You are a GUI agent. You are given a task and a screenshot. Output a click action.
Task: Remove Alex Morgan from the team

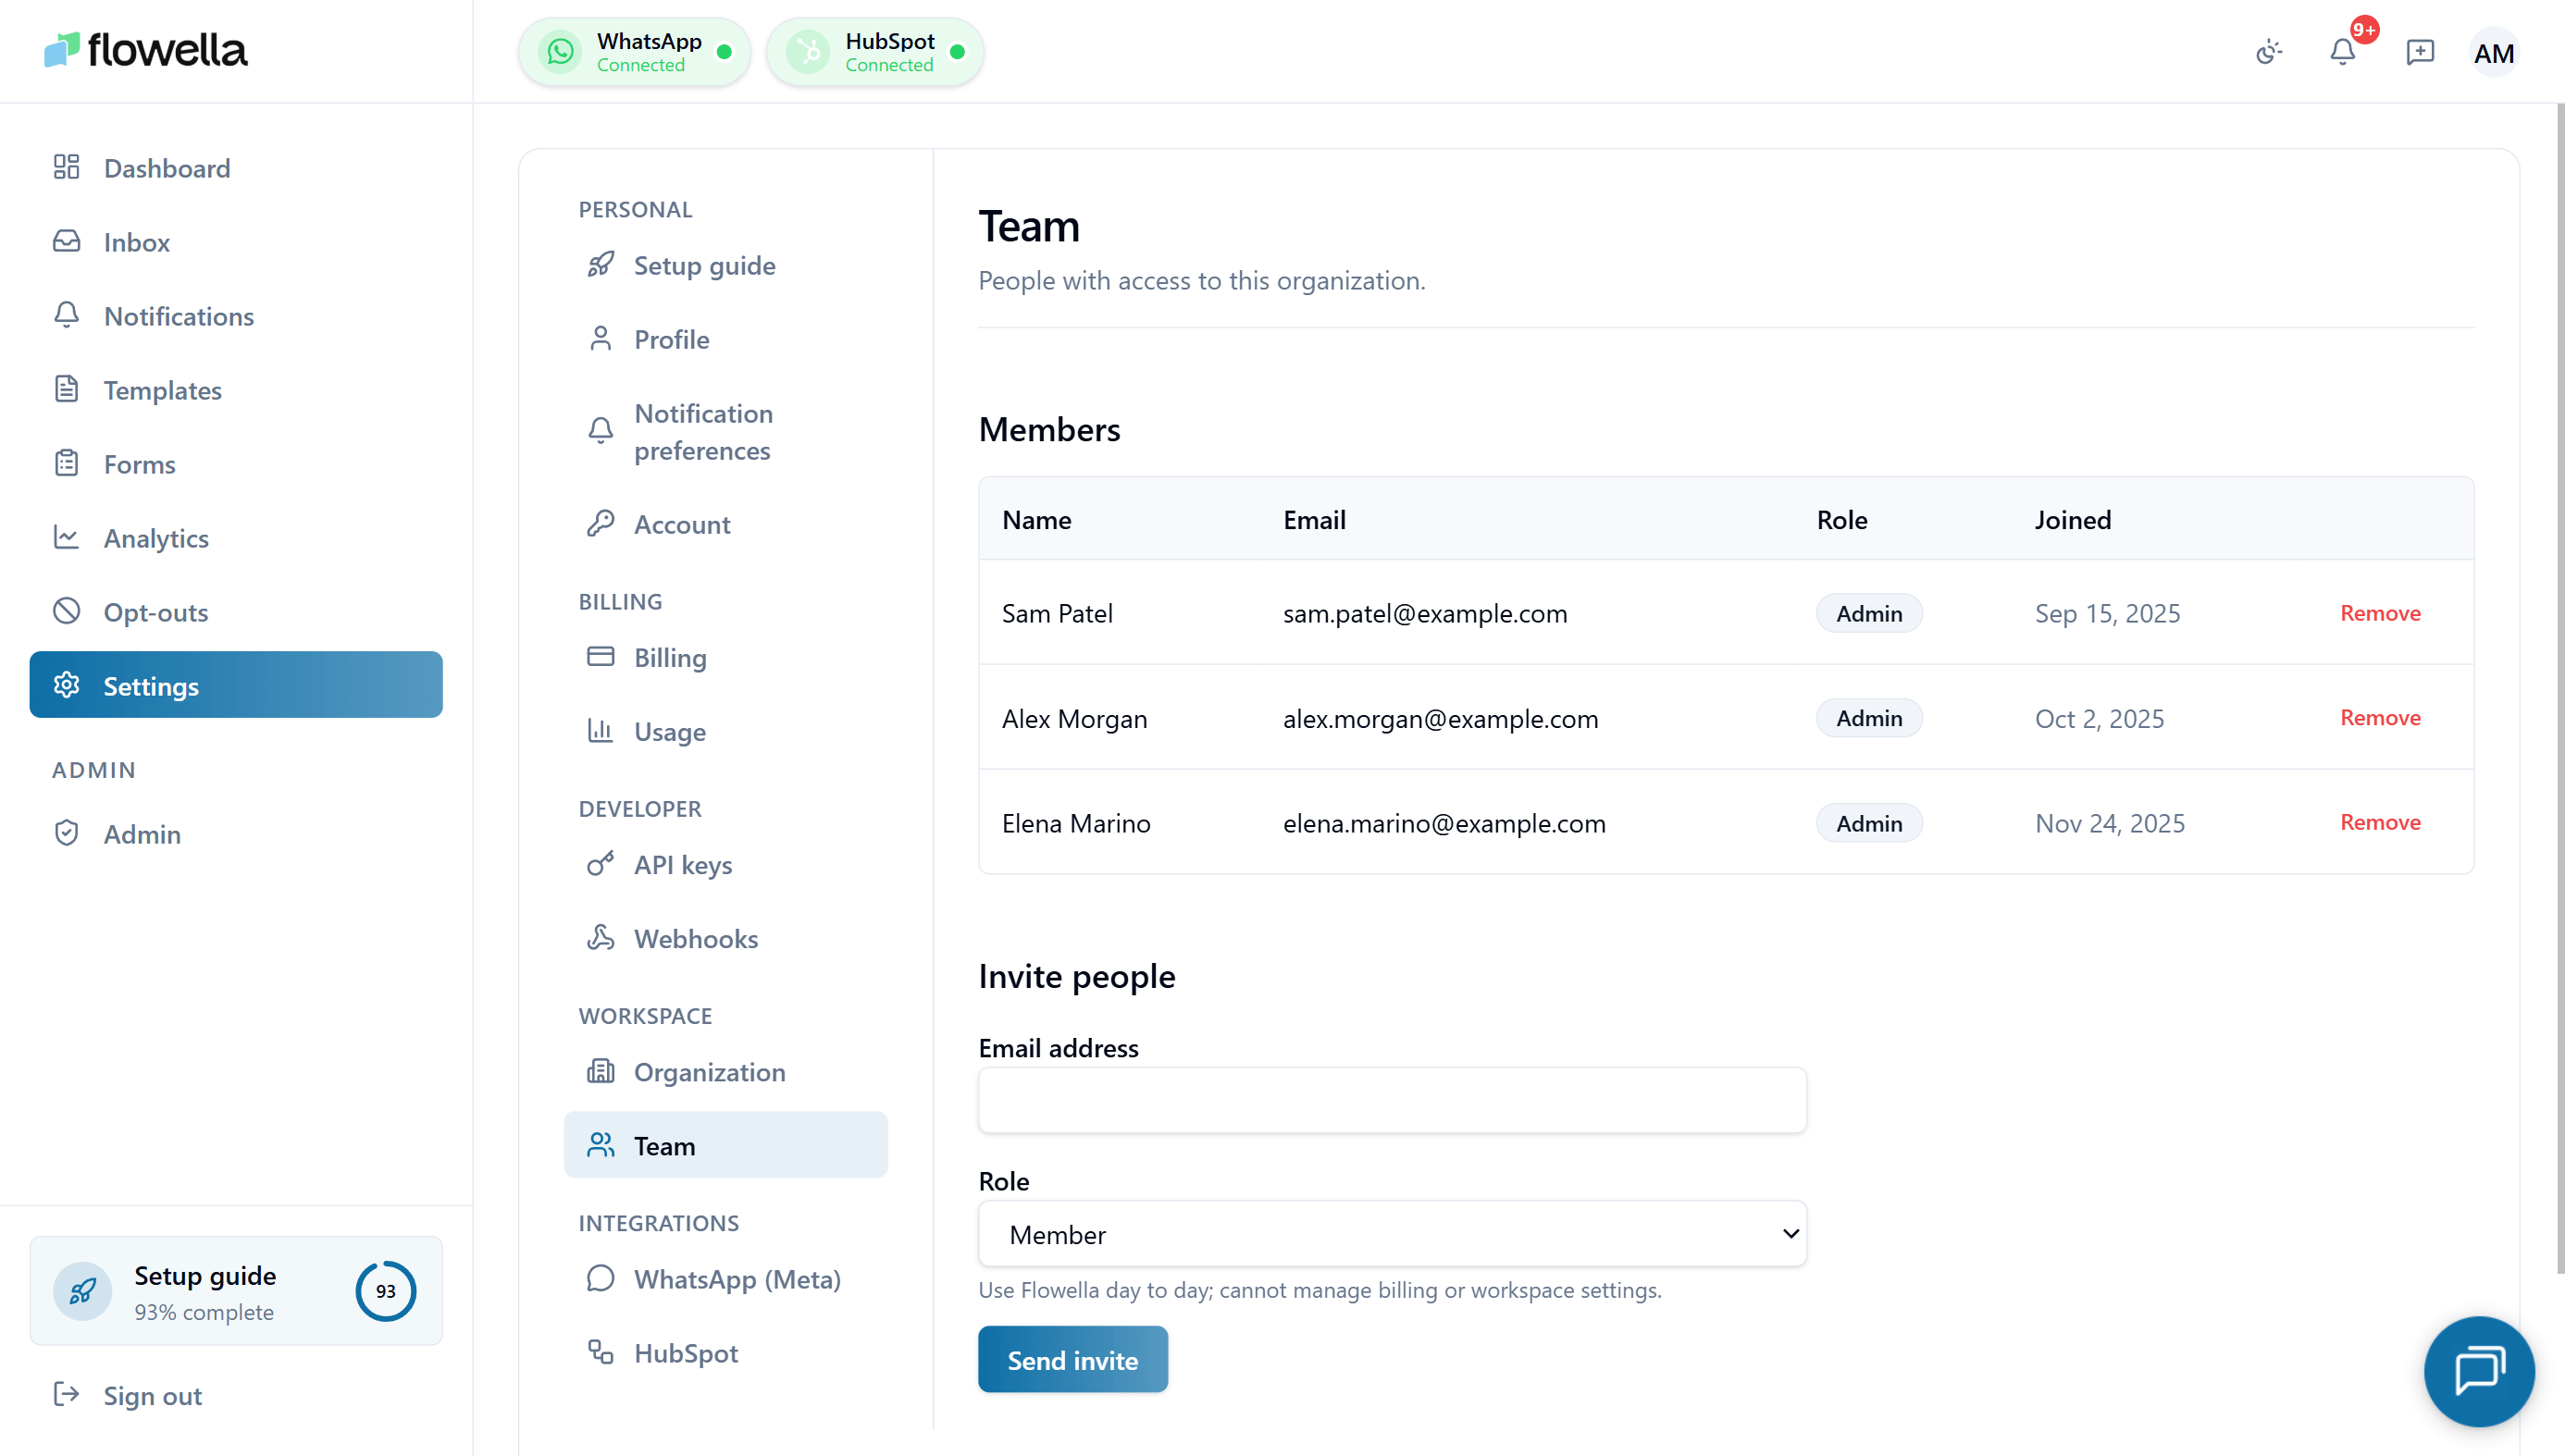coord(2379,718)
